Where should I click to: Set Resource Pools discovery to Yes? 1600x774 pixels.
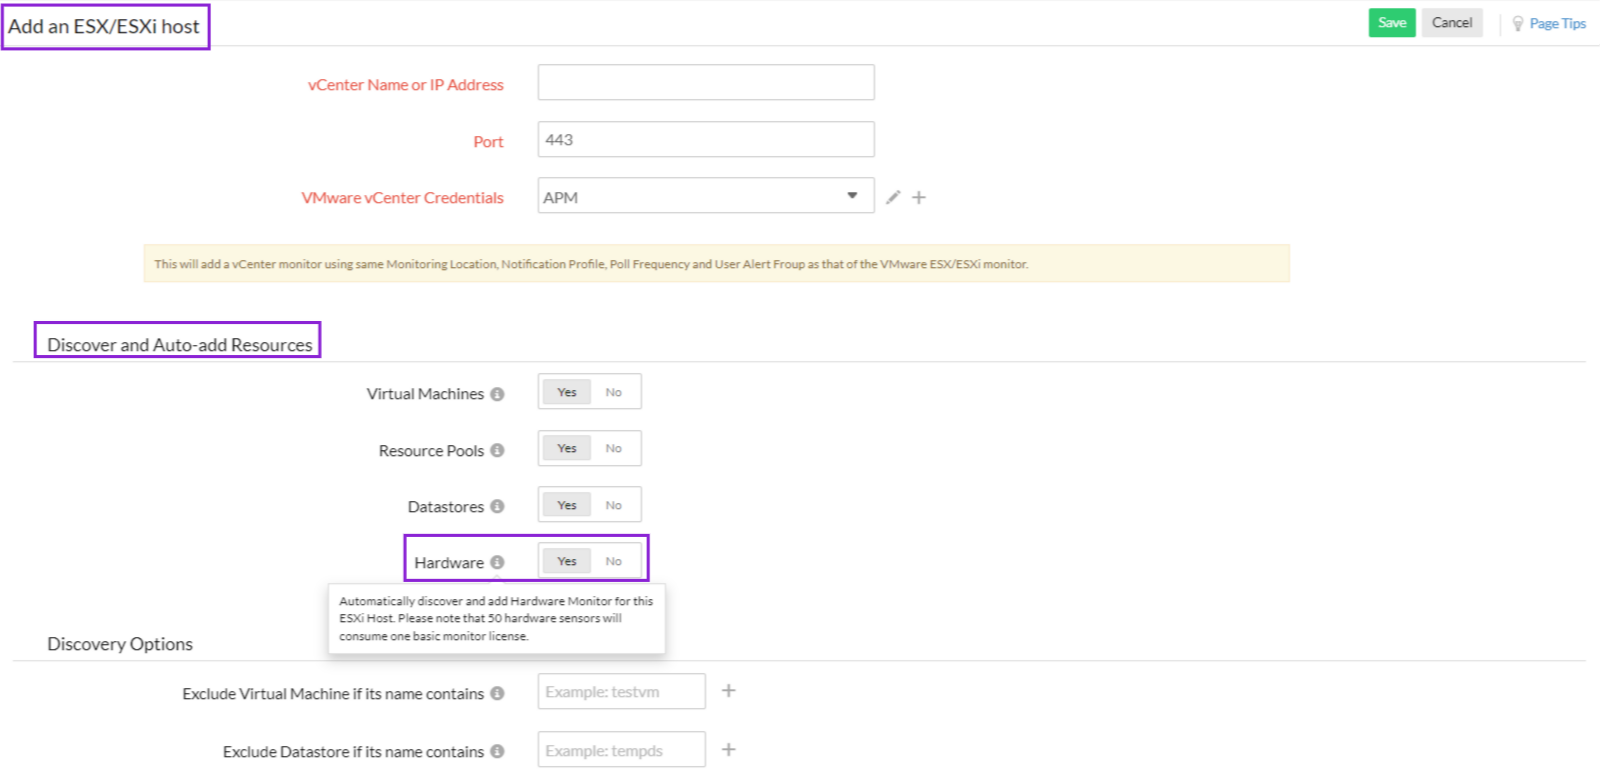(567, 449)
